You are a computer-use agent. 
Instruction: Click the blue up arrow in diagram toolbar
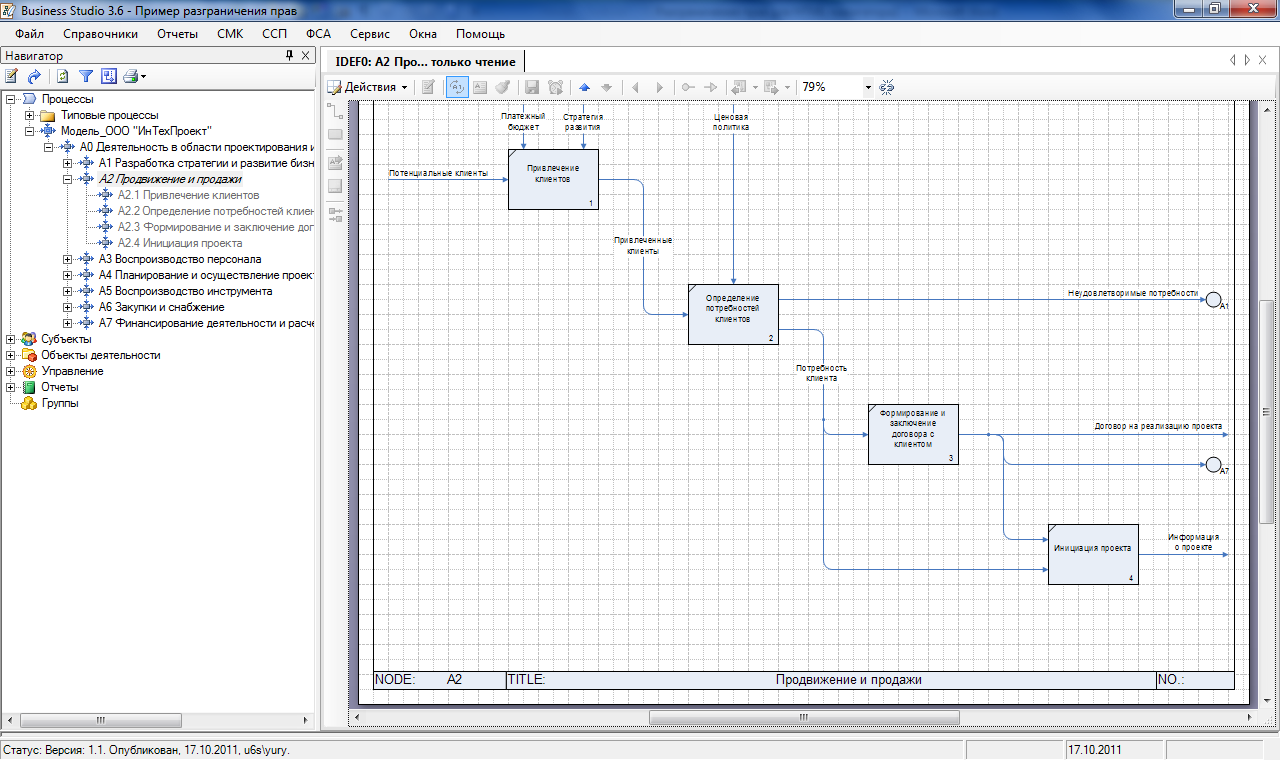pyautogui.click(x=585, y=87)
